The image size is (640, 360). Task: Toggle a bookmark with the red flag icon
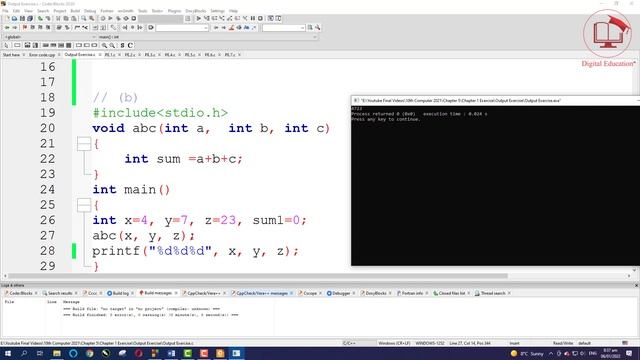coord(25,27)
